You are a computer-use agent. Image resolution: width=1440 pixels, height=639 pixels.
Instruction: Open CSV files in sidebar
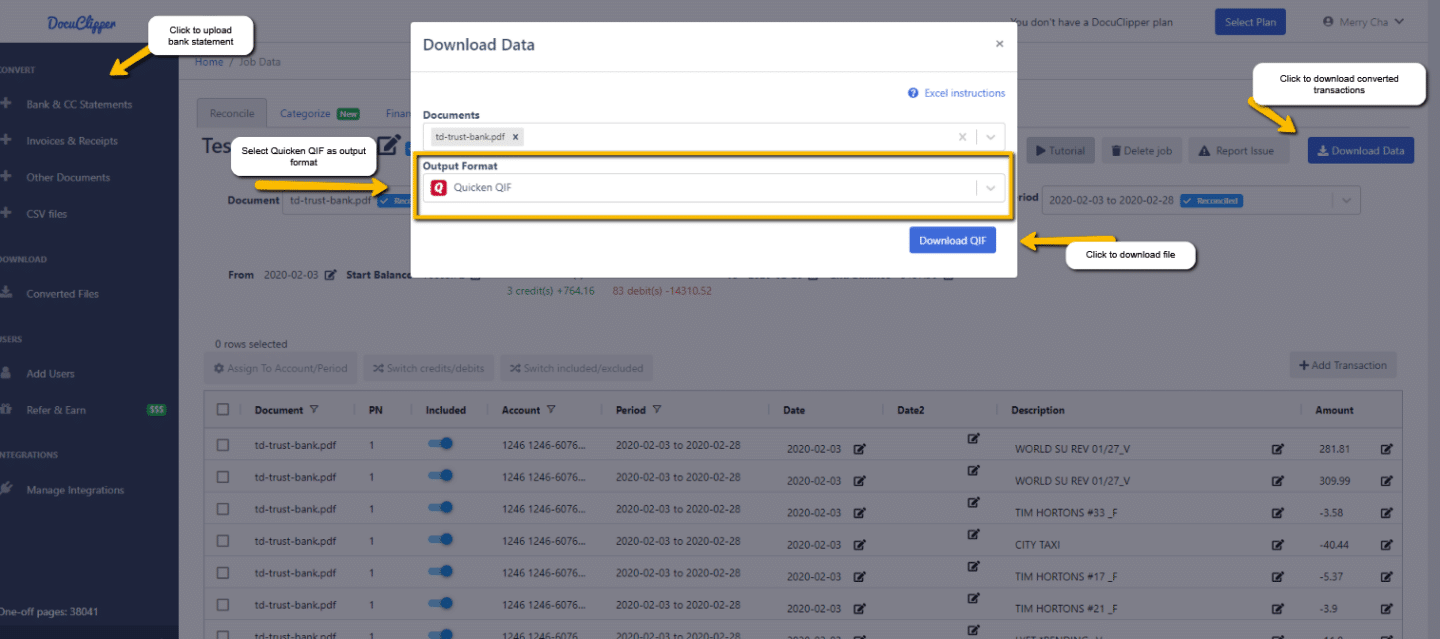point(46,214)
